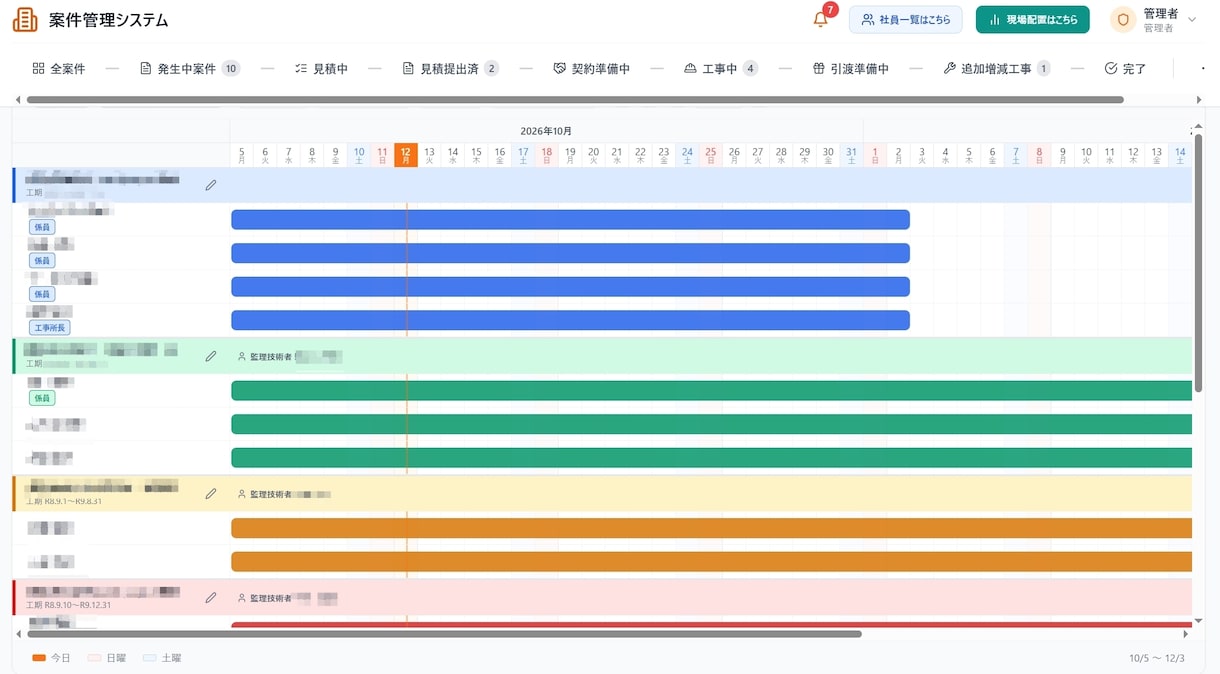Click the Gantt chart's bottom horizontal scrollbar
The height and width of the screenshot is (674, 1220).
click(x=444, y=634)
